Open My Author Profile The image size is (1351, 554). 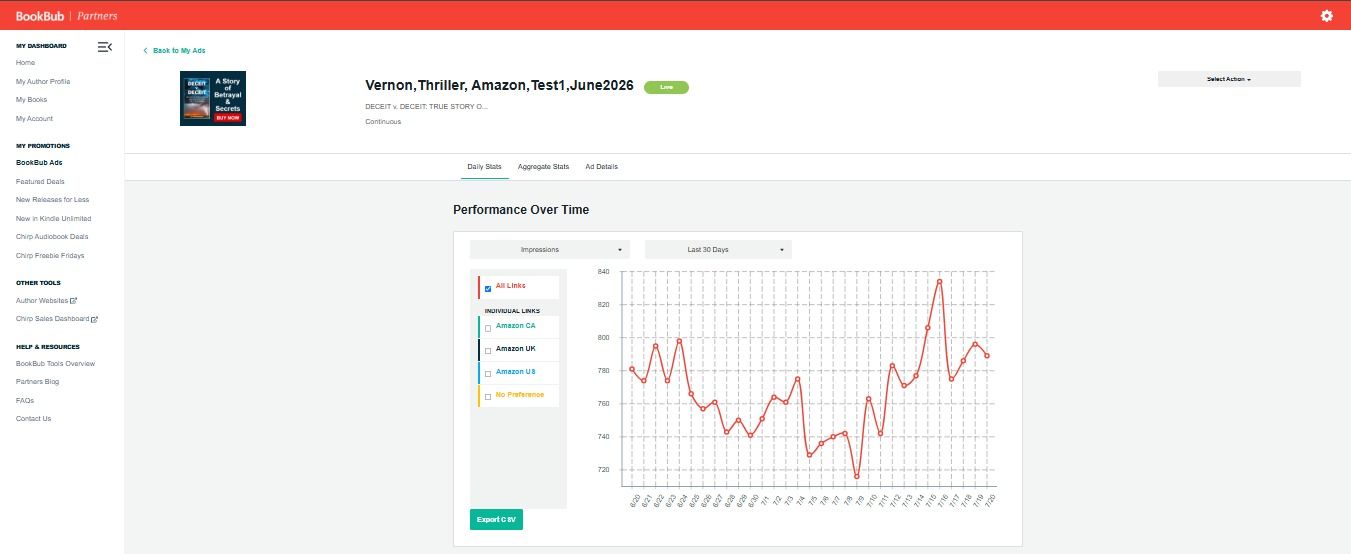click(x=43, y=81)
